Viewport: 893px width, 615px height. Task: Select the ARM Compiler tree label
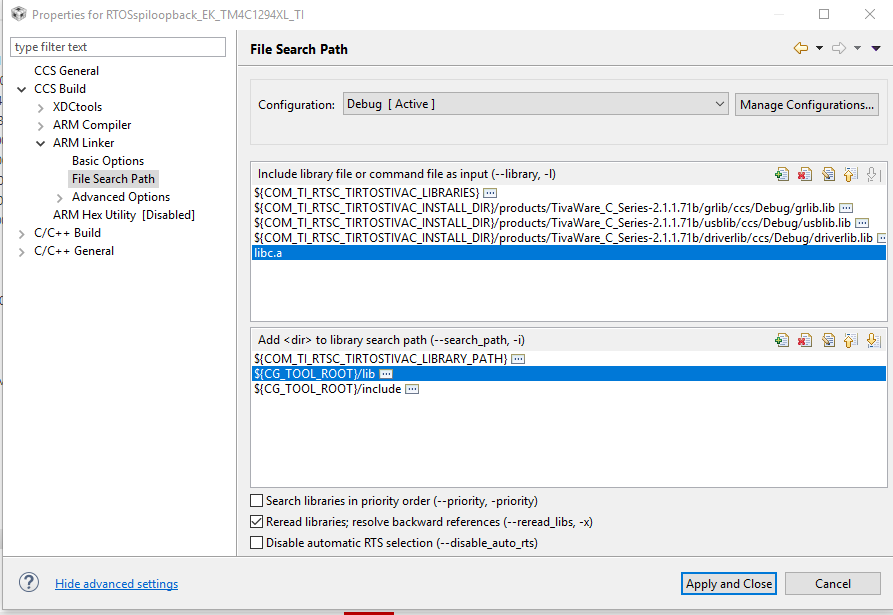tap(92, 125)
